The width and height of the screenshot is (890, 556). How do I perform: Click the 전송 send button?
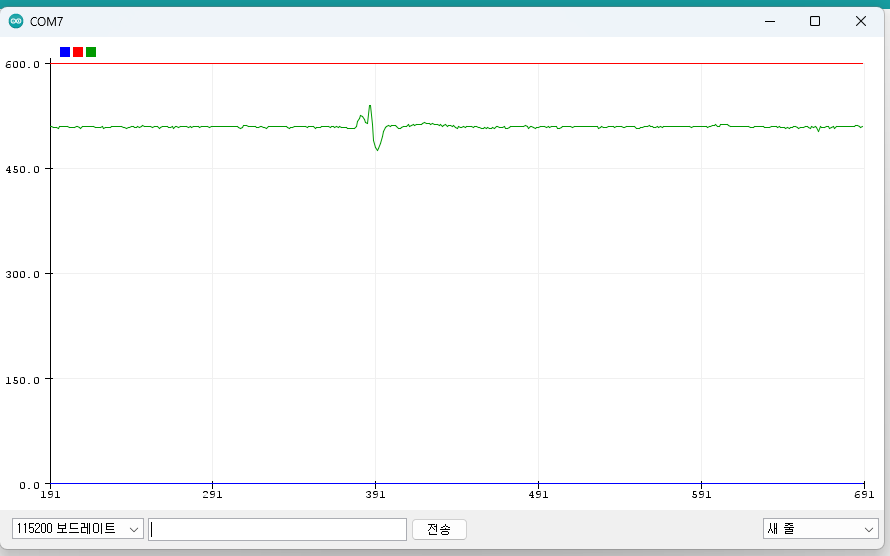[x=439, y=529]
